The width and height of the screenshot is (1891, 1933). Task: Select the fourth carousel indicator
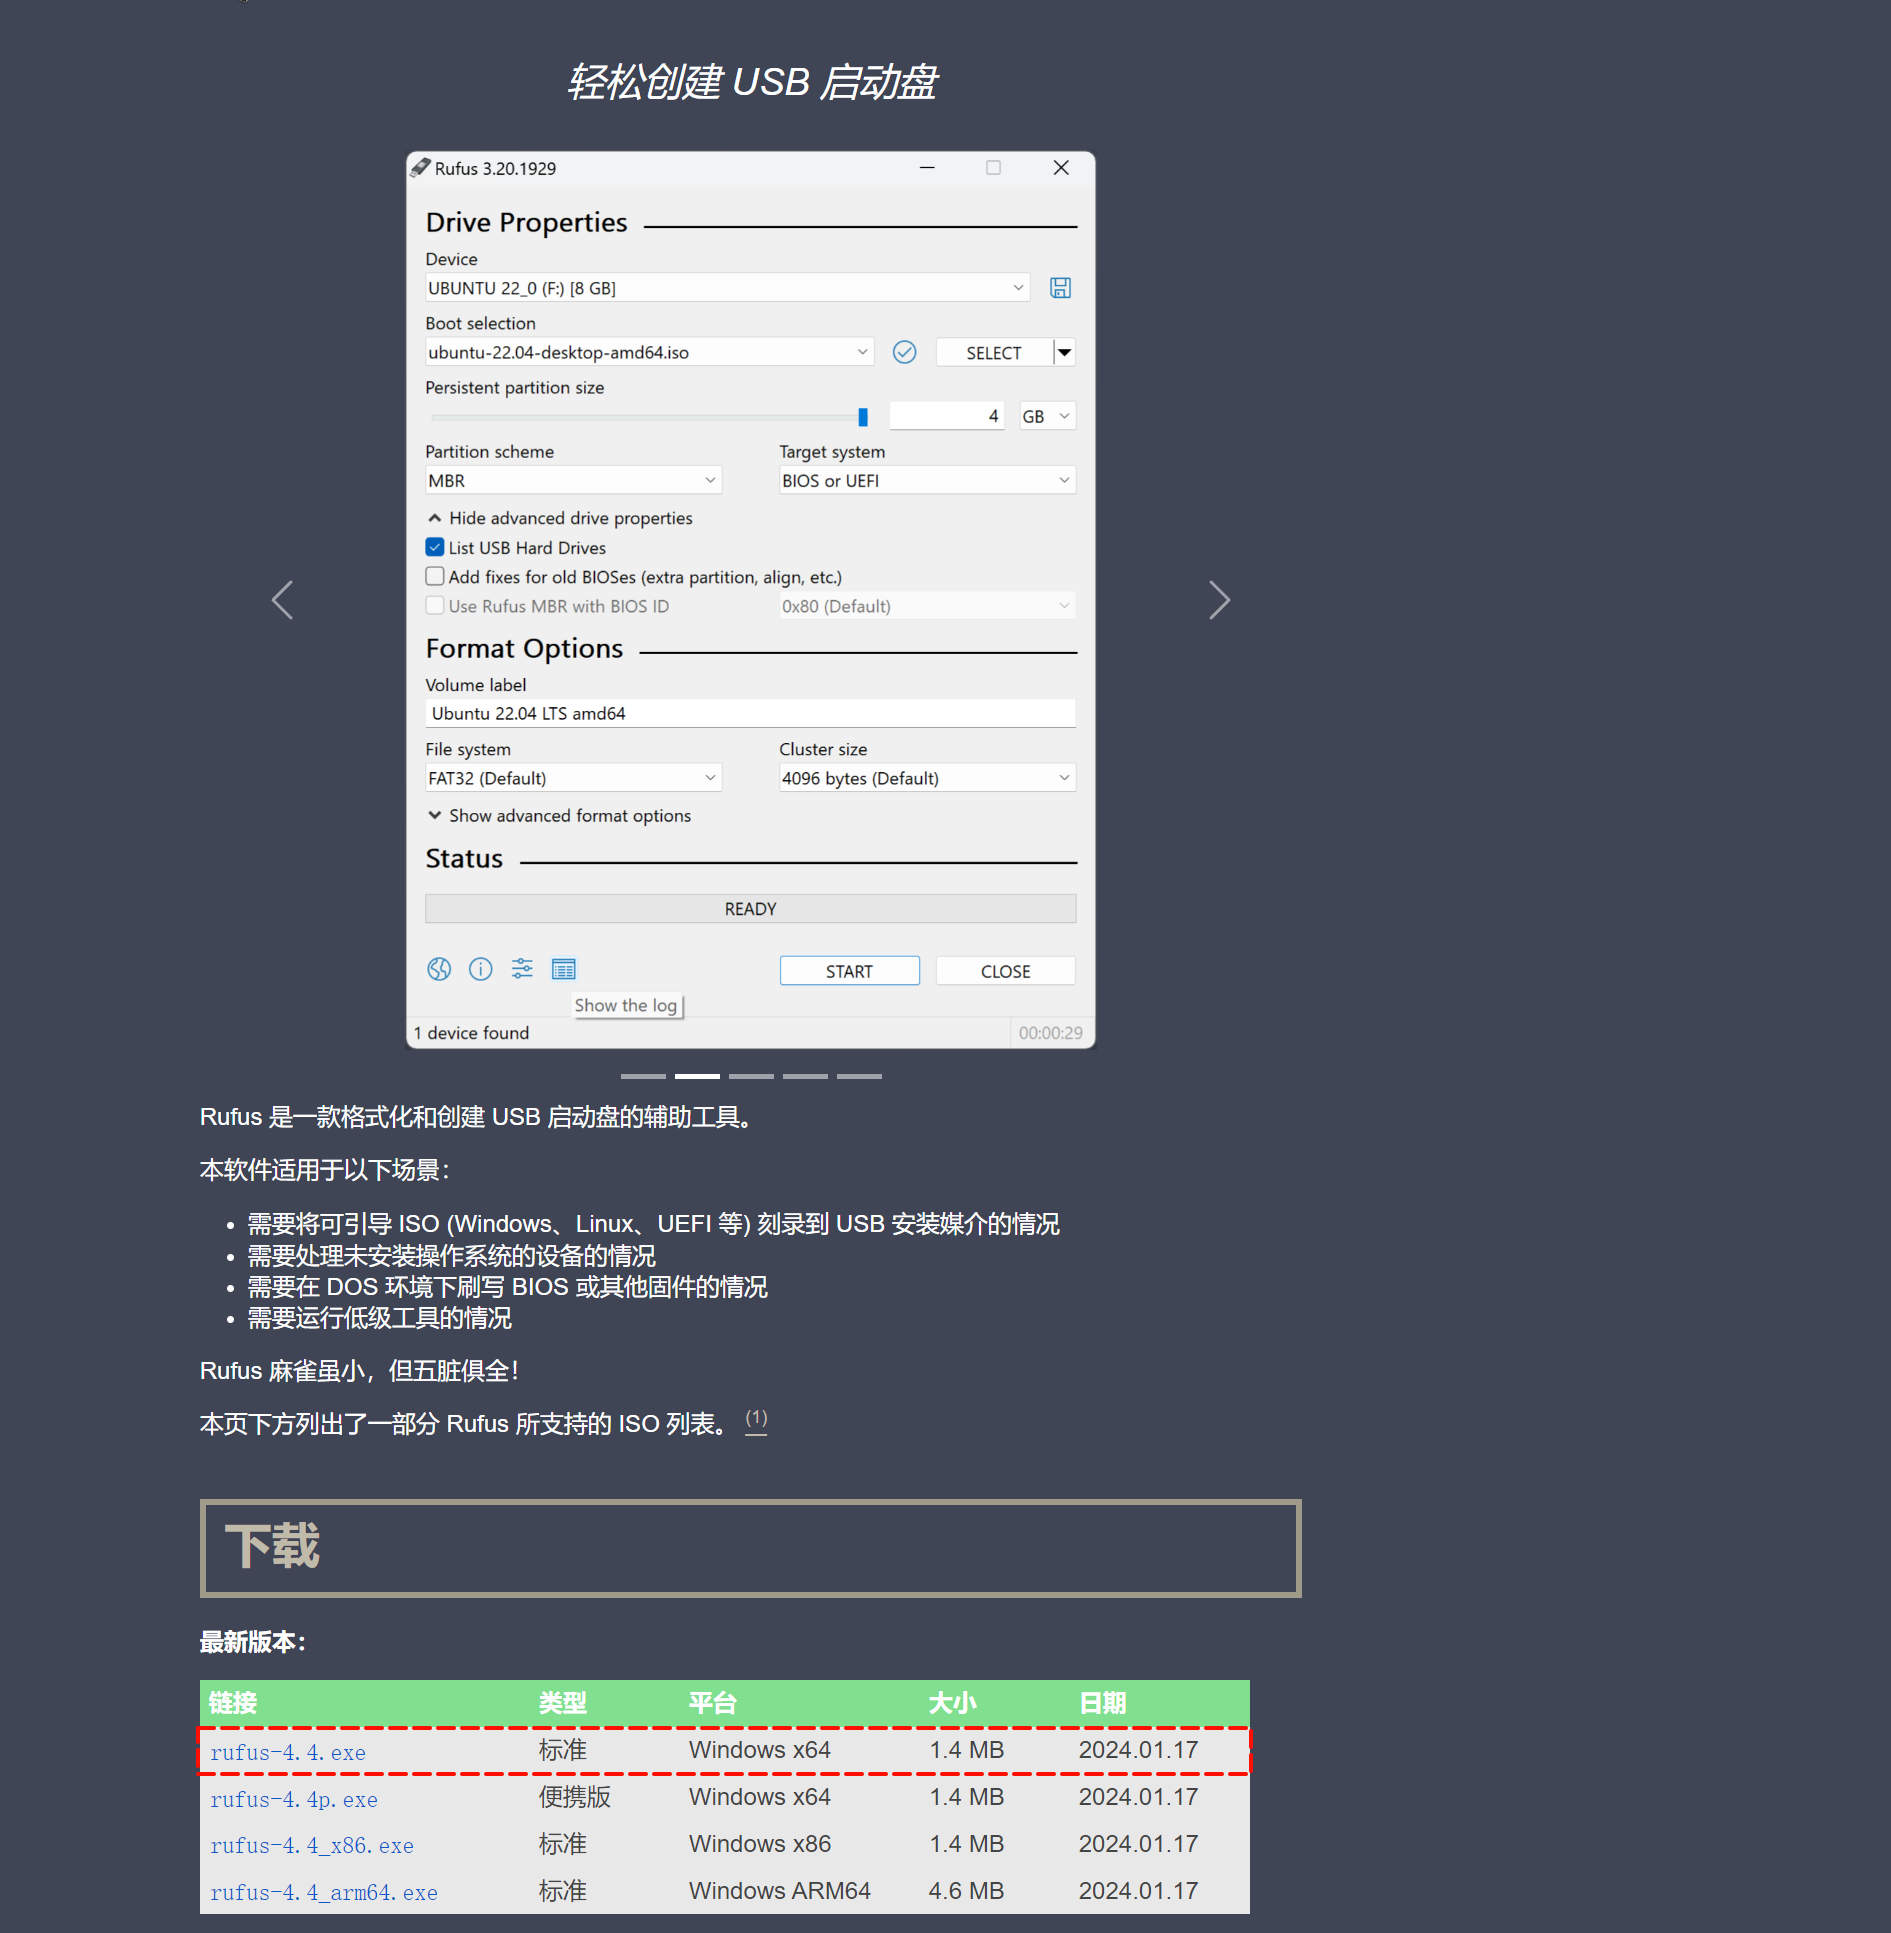pyautogui.click(x=805, y=1076)
